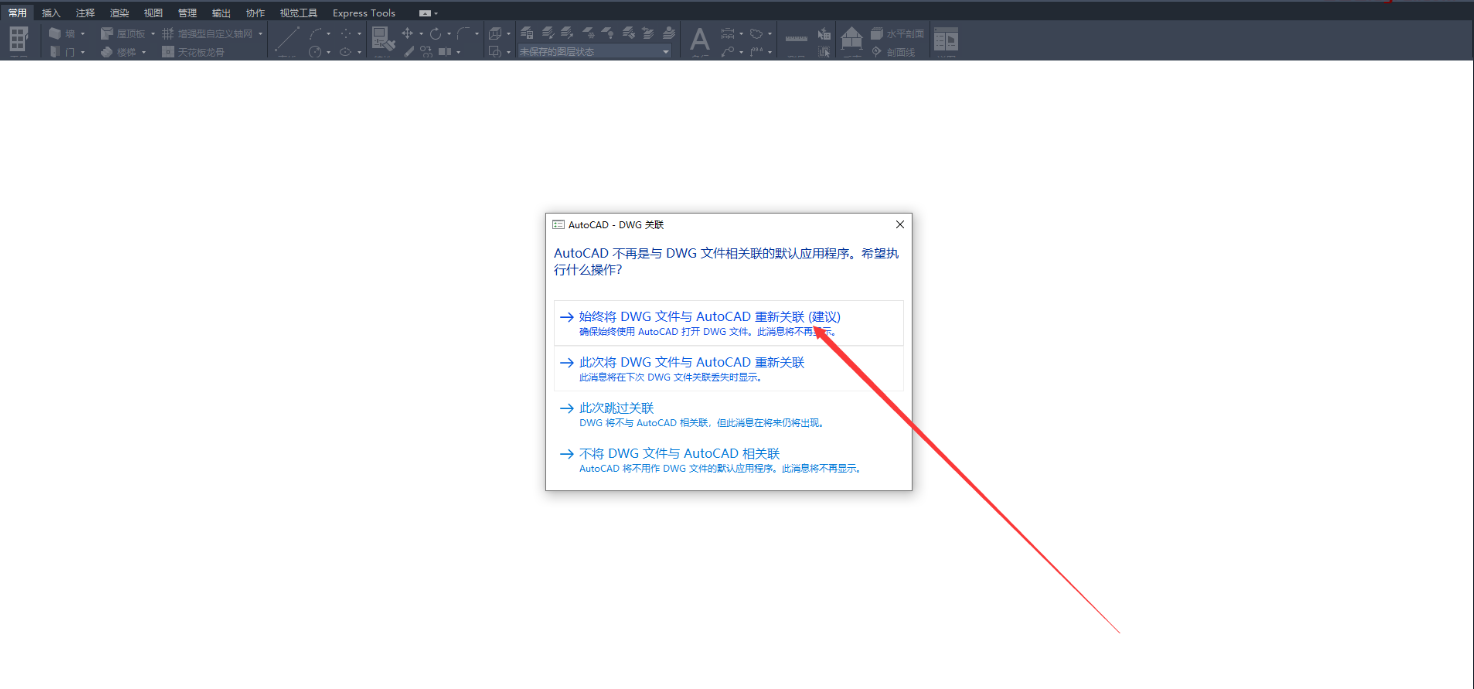The image size is (1474, 689).
Task: Select the 剖面线 section line tool
Action: (x=893, y=52)
